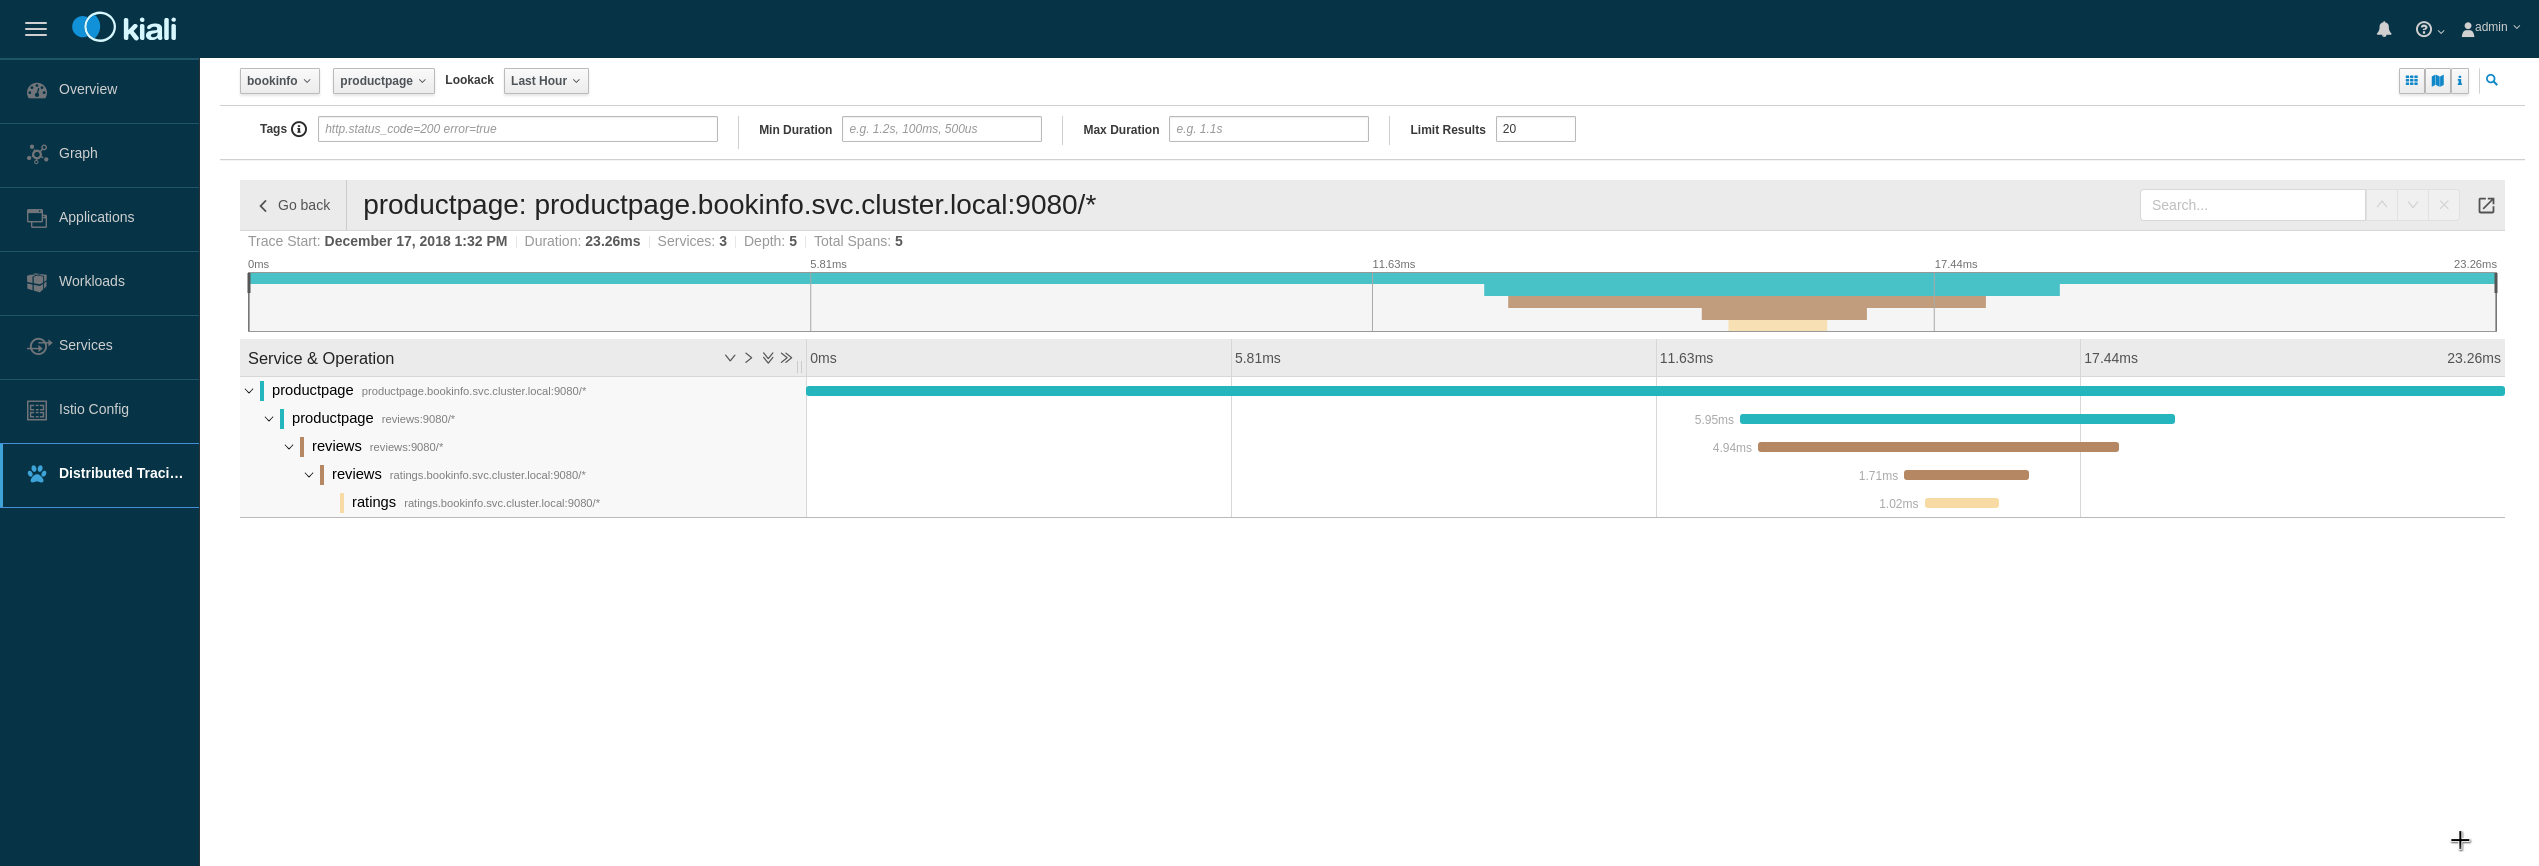Toggle the grid view button

point(2412,81)
